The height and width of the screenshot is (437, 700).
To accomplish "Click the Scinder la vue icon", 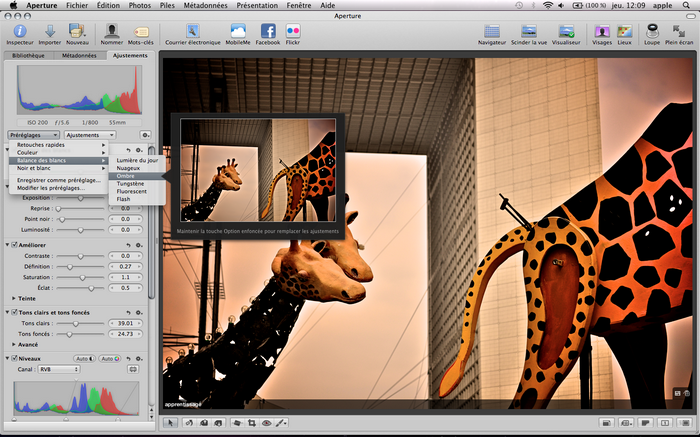I will coord(529,31).
